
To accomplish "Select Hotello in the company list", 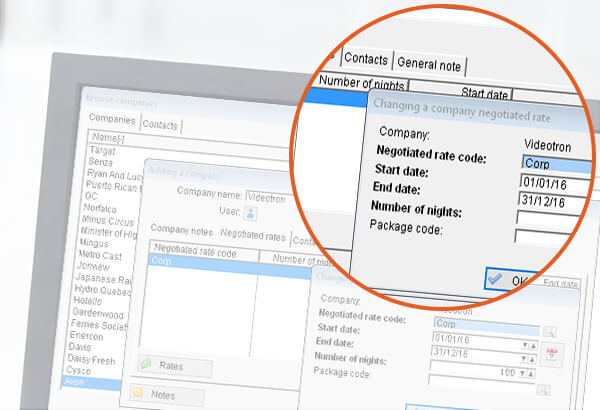I will pyautogui.click(x=88, y=301).
